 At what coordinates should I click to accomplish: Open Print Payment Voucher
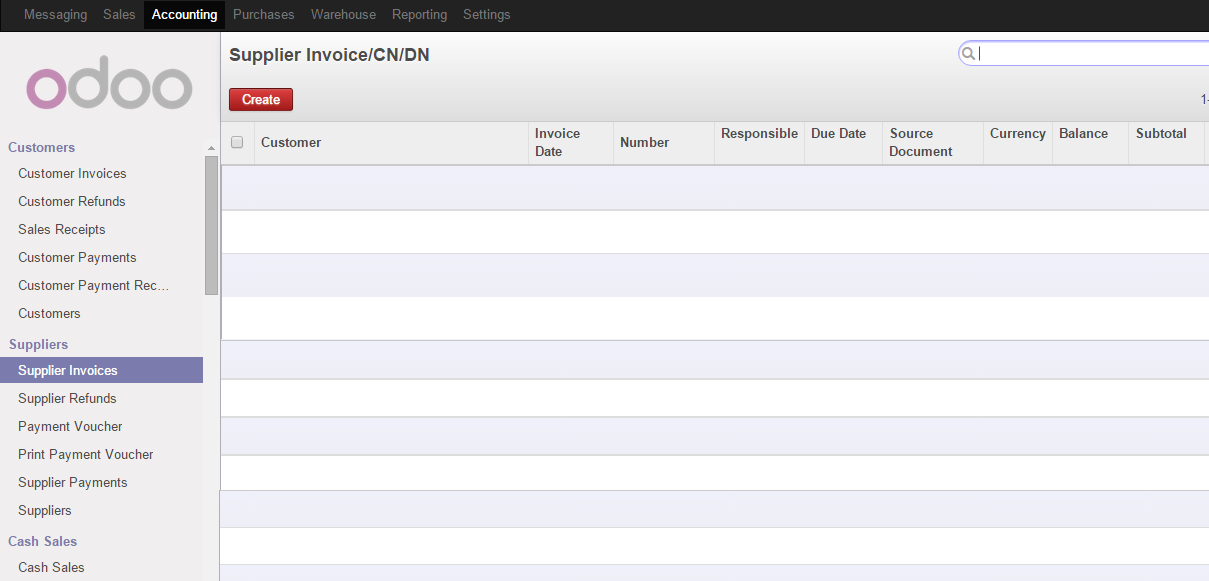[x=85, y=454]
